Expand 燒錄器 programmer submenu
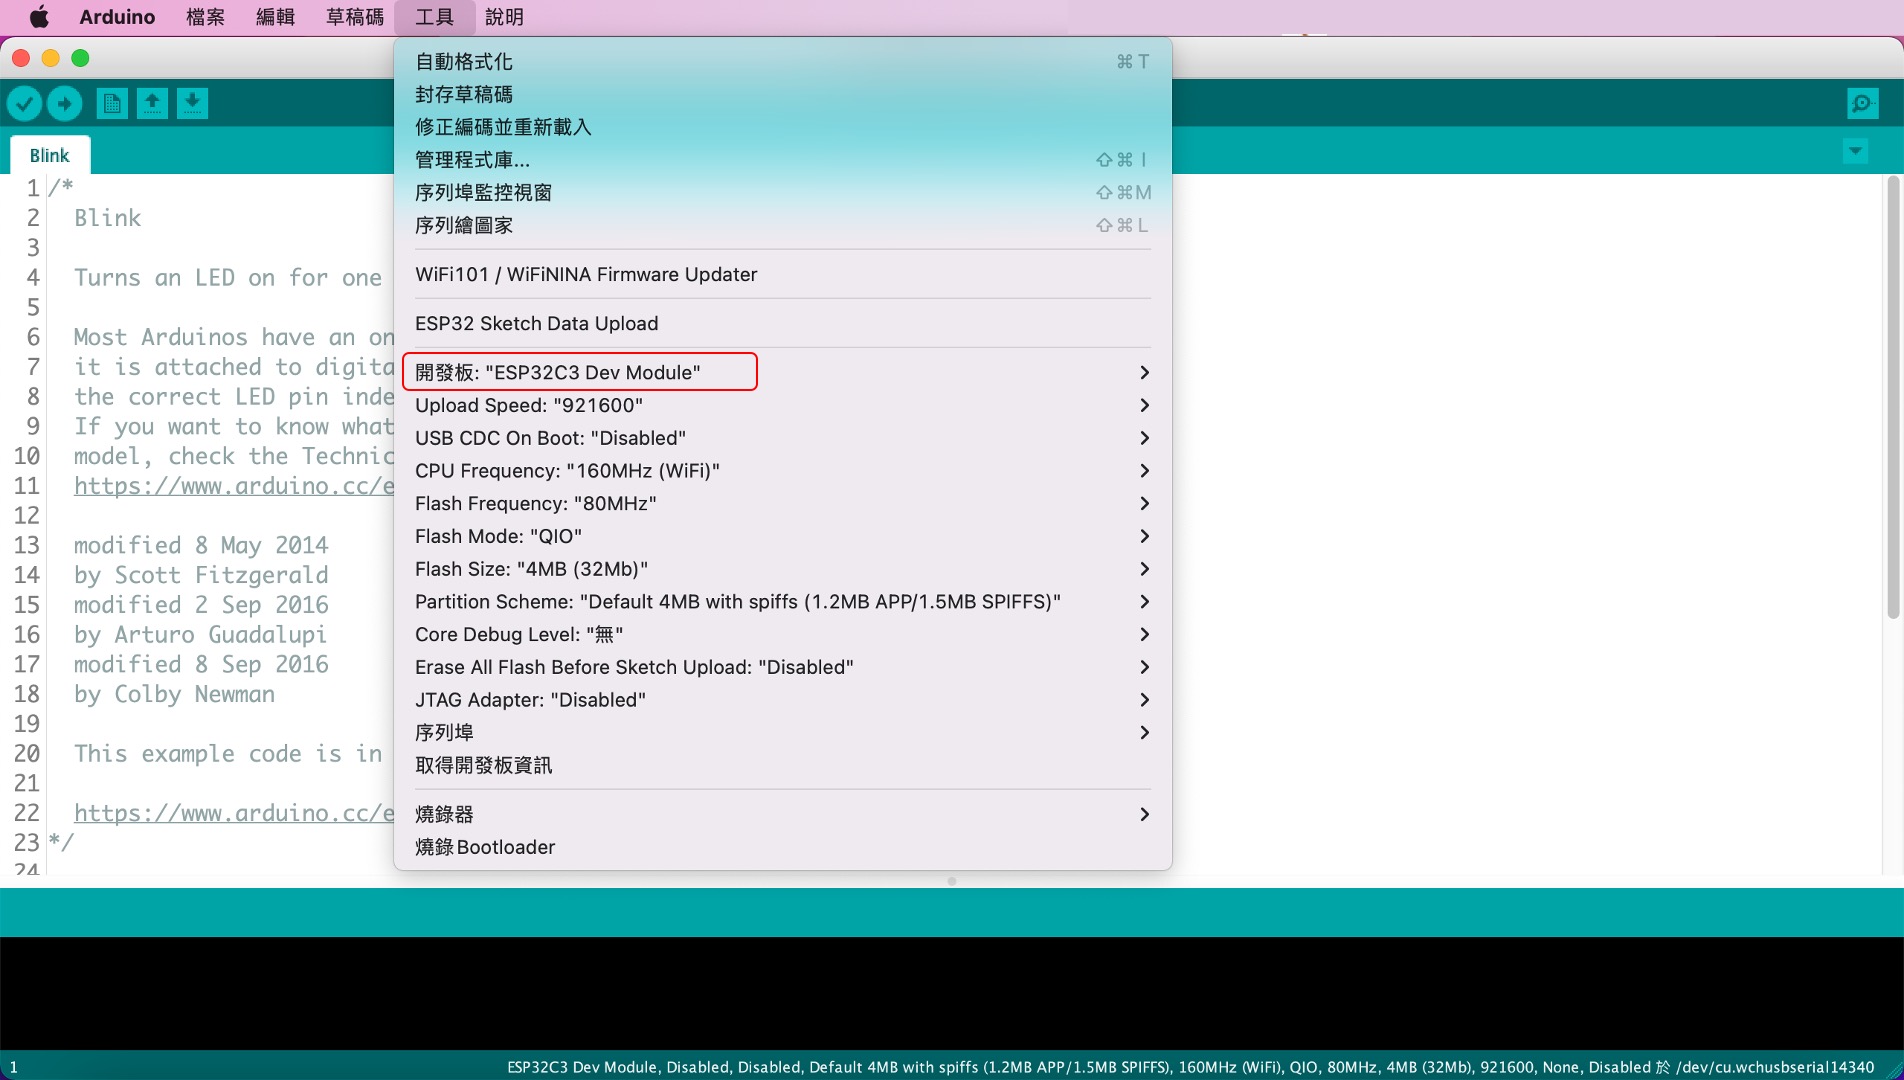1904x1080 pixels. point(783,814)
